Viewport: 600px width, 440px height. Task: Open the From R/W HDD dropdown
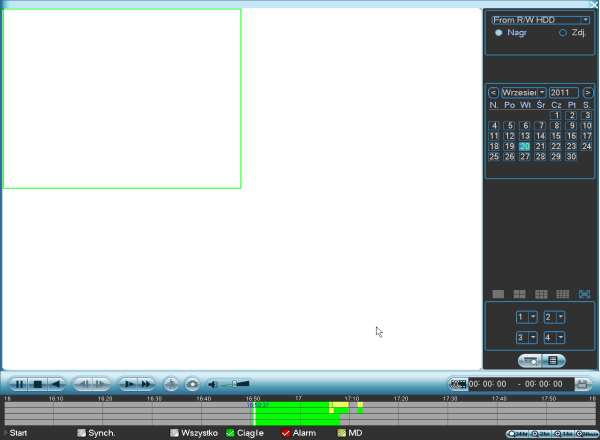point(540,20)
